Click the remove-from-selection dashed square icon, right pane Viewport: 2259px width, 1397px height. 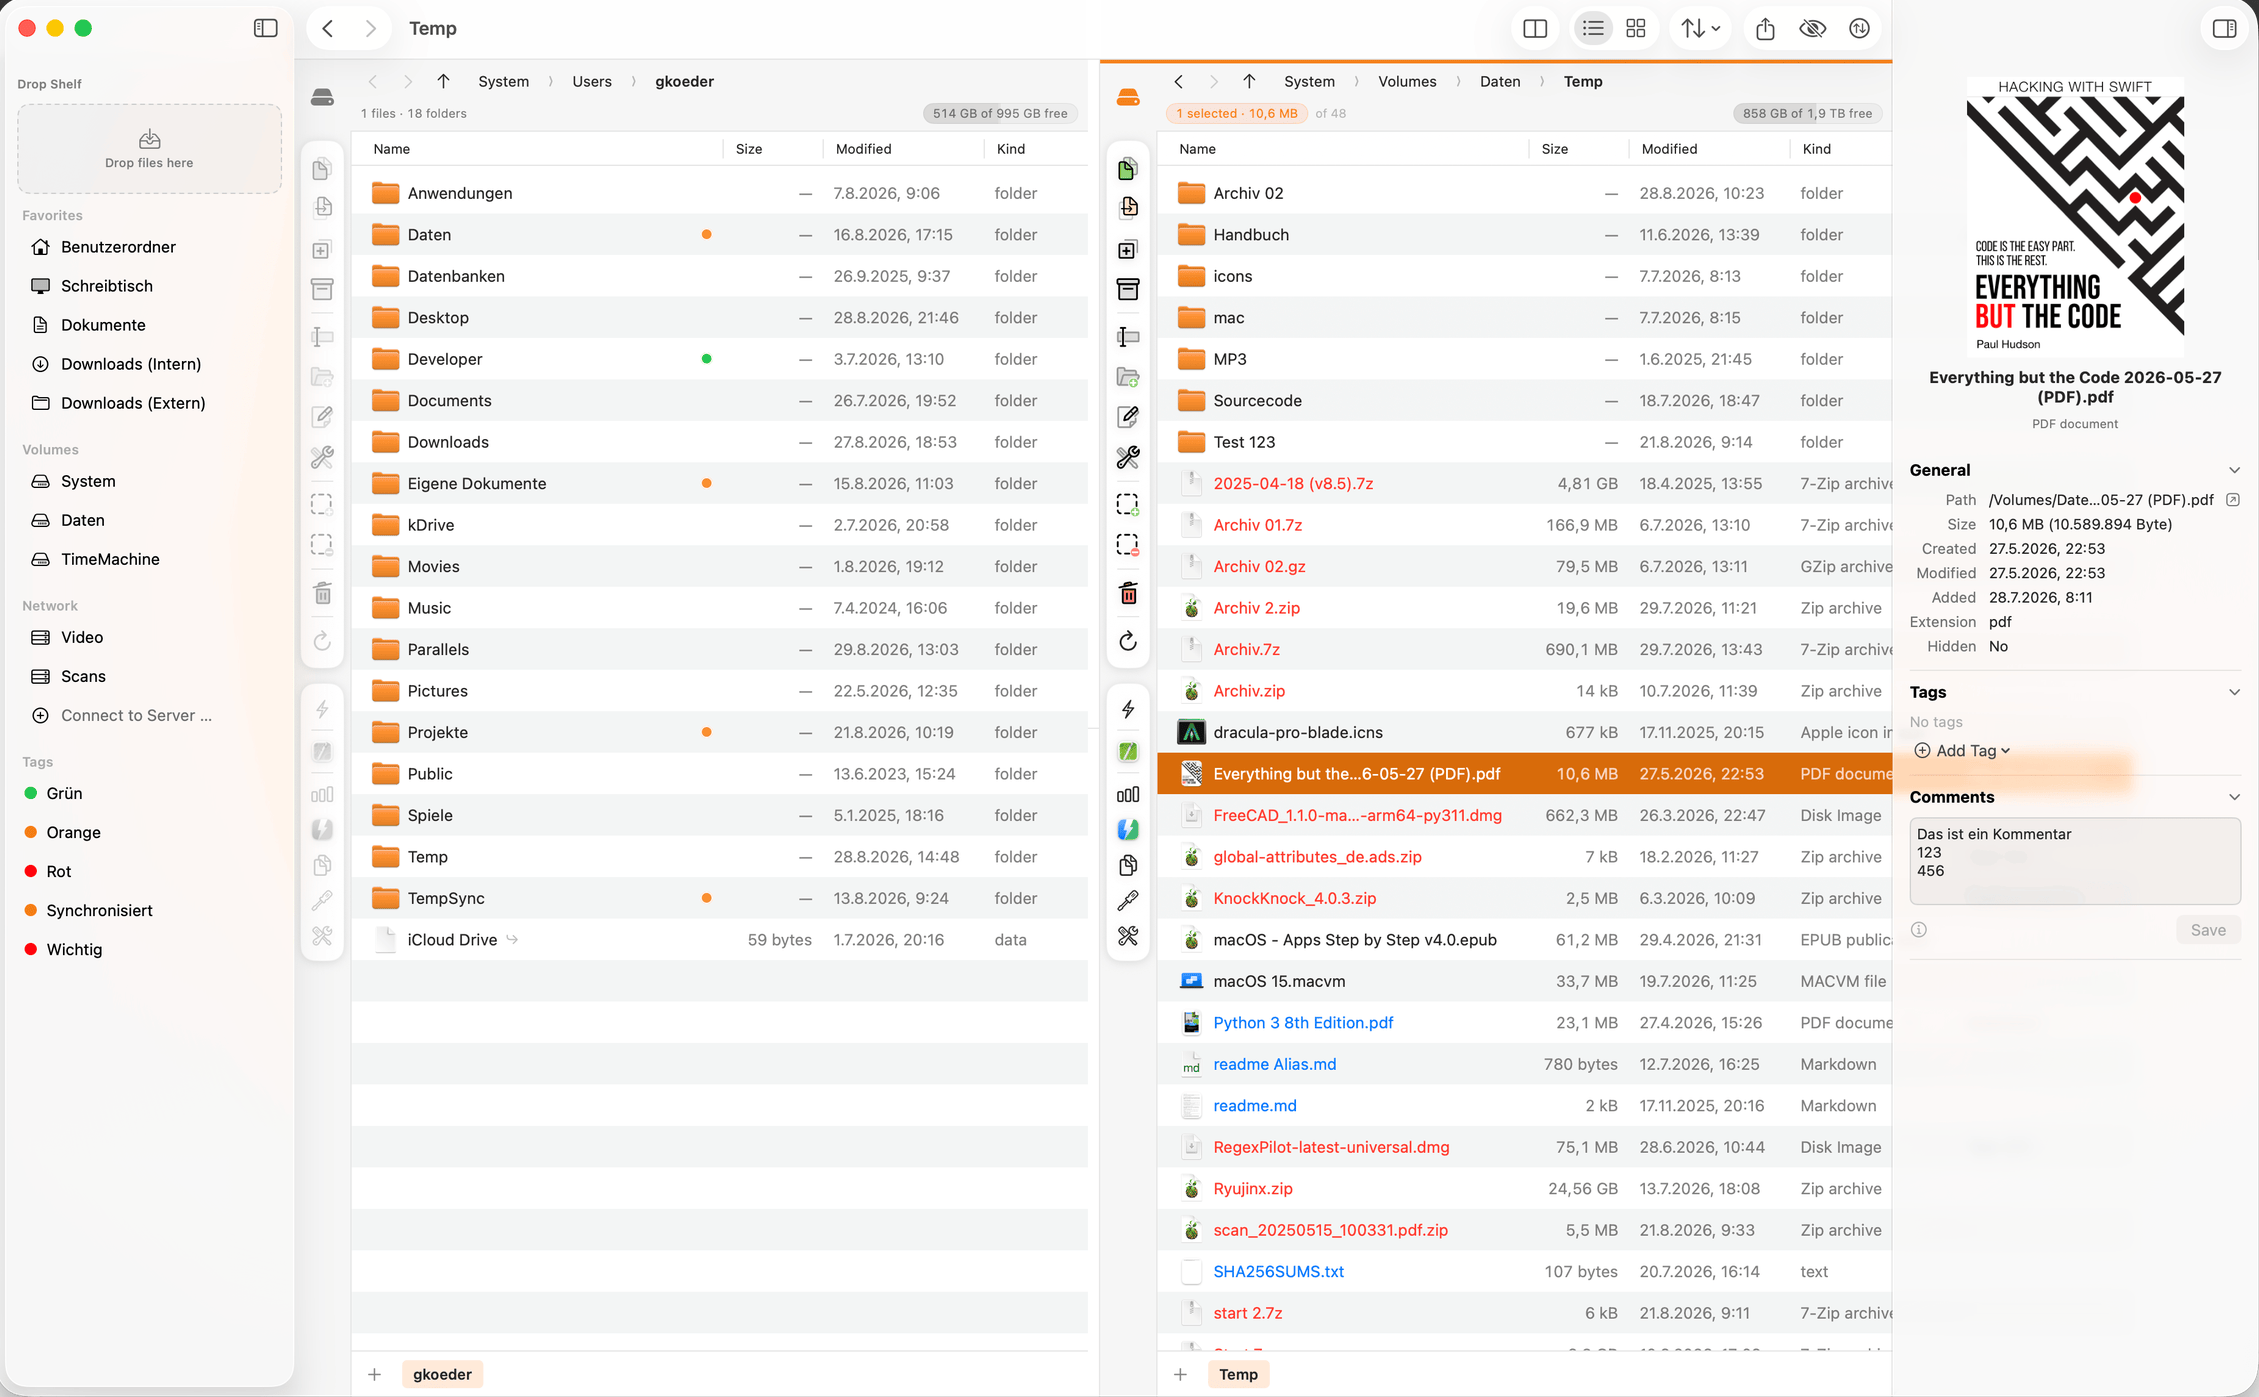[x=1128, y=545]
